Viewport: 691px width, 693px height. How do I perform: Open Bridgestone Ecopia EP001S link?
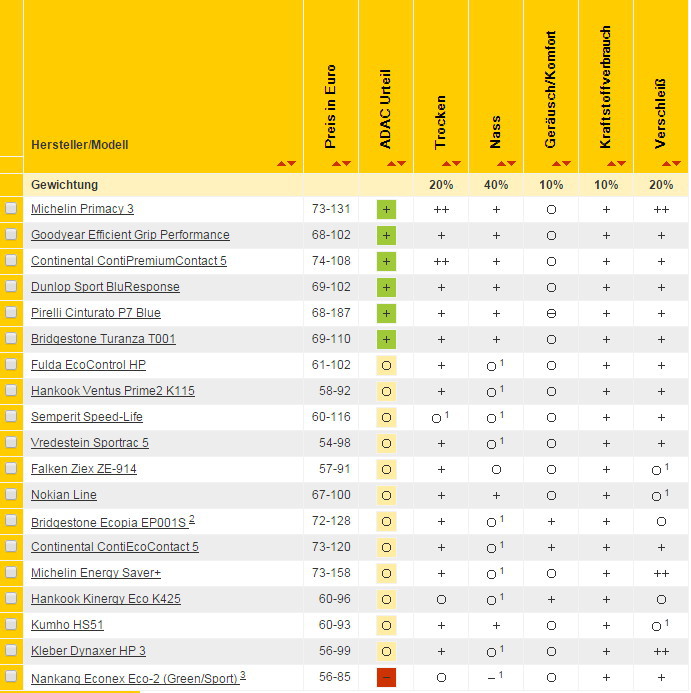click(x=109, y=522)
